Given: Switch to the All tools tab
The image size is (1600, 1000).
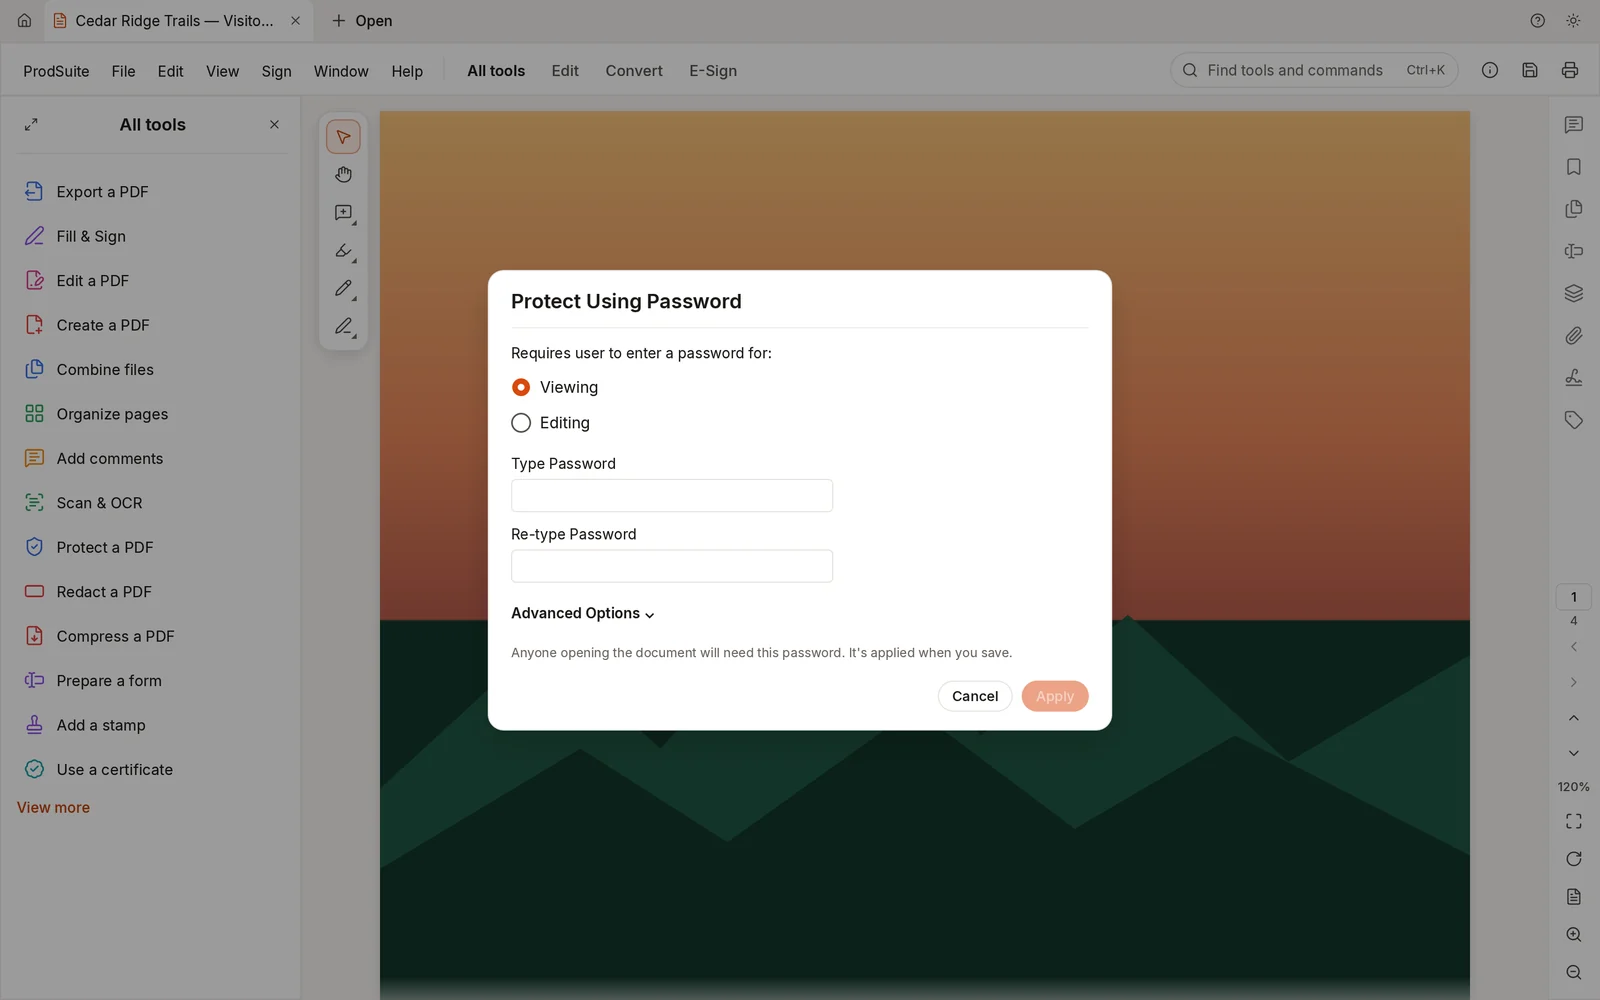Looking at the screenshot, I should click(x=496, y=71).
